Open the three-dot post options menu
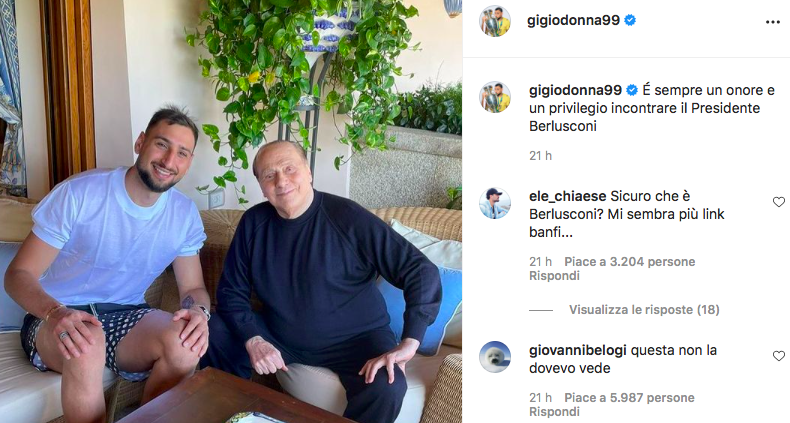 pos(772,22)
